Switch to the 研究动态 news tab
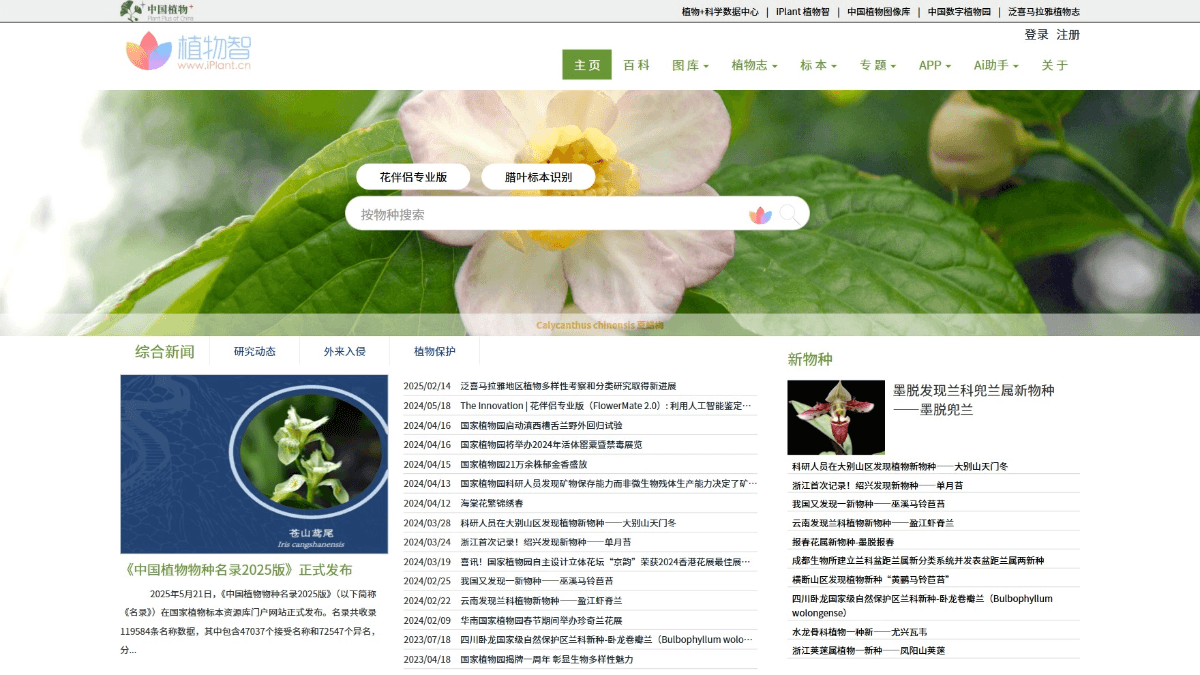This screenshot has width=1200, height=675. click(255, 352)
